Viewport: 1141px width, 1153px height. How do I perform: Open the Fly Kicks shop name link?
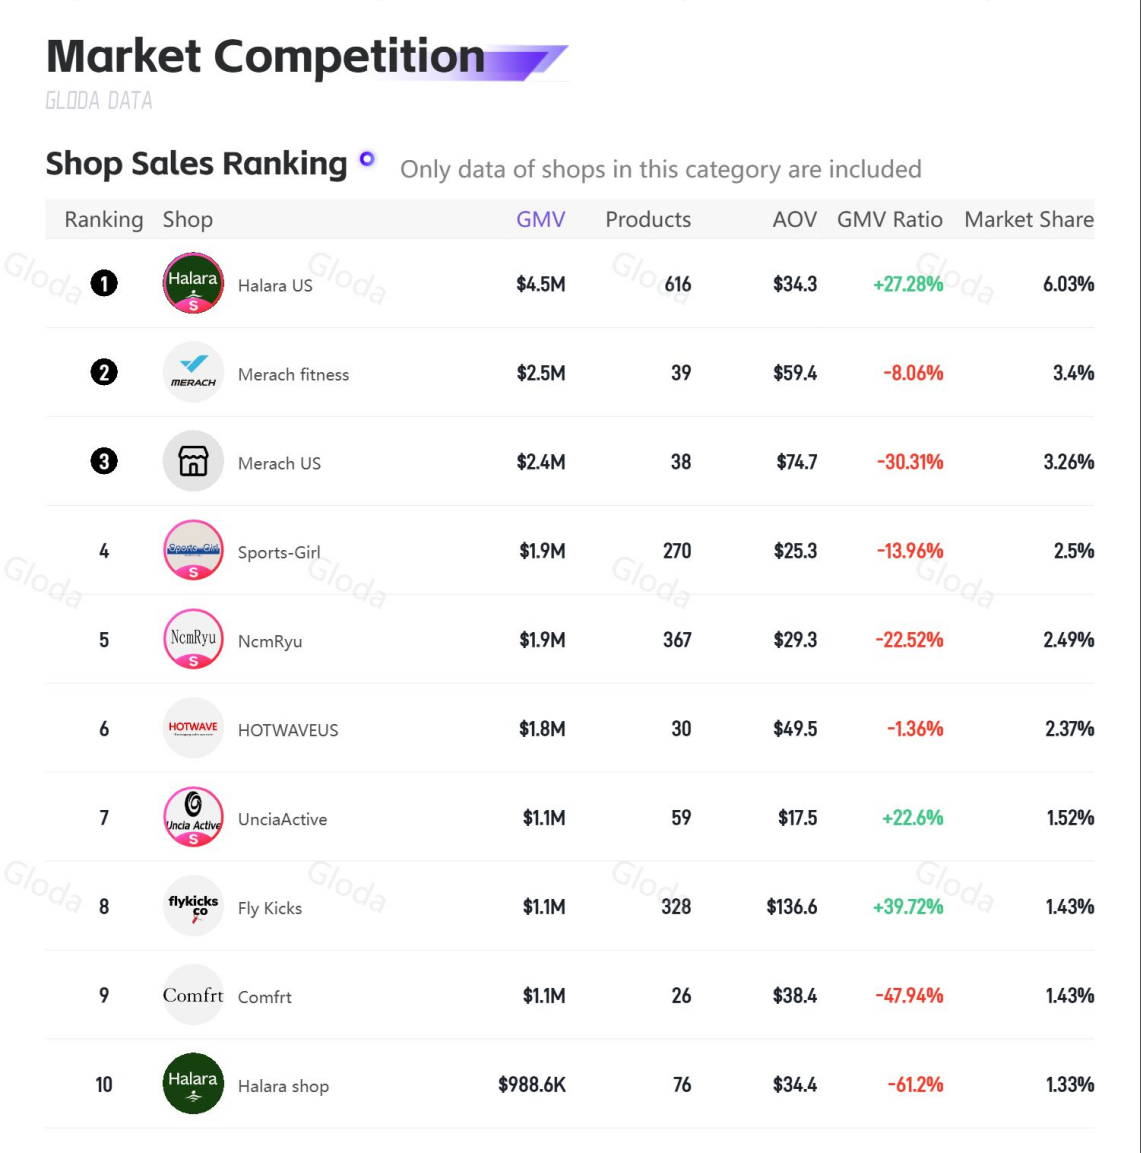[270, 908]
